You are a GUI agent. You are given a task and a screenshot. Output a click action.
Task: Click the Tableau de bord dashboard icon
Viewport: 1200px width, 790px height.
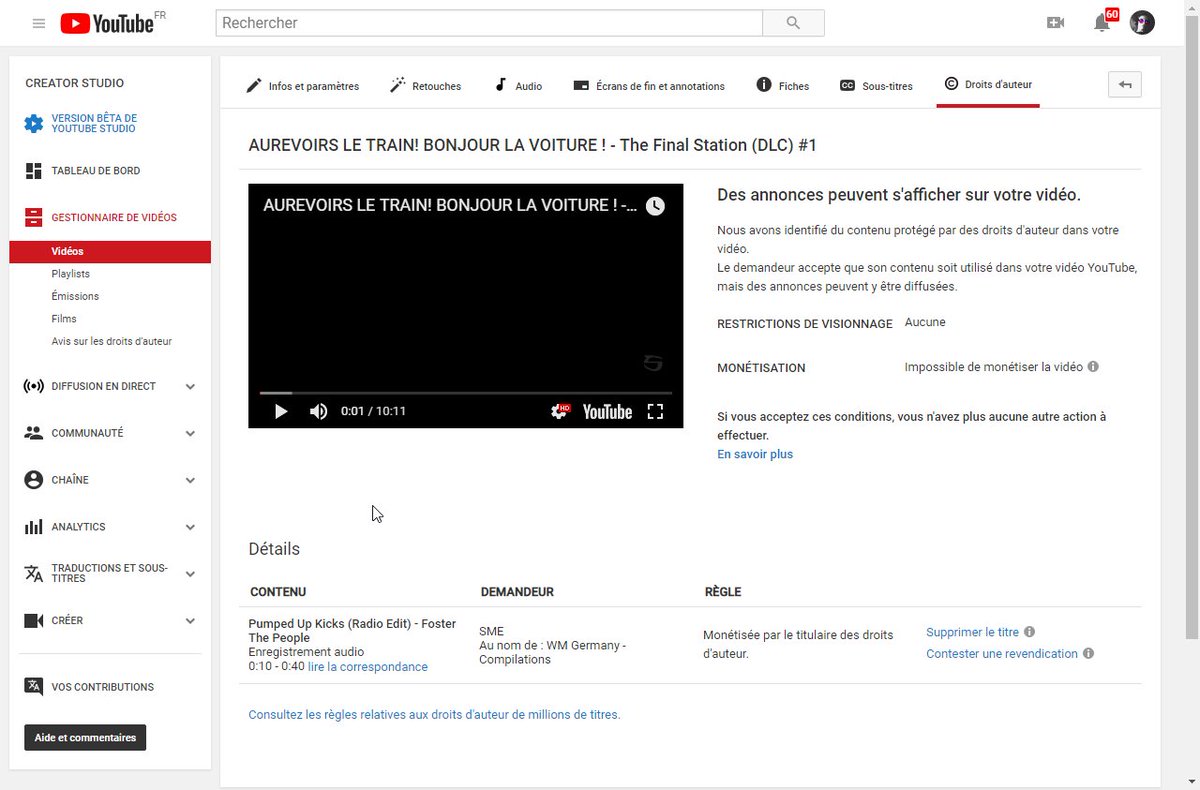tap(34, 171)
